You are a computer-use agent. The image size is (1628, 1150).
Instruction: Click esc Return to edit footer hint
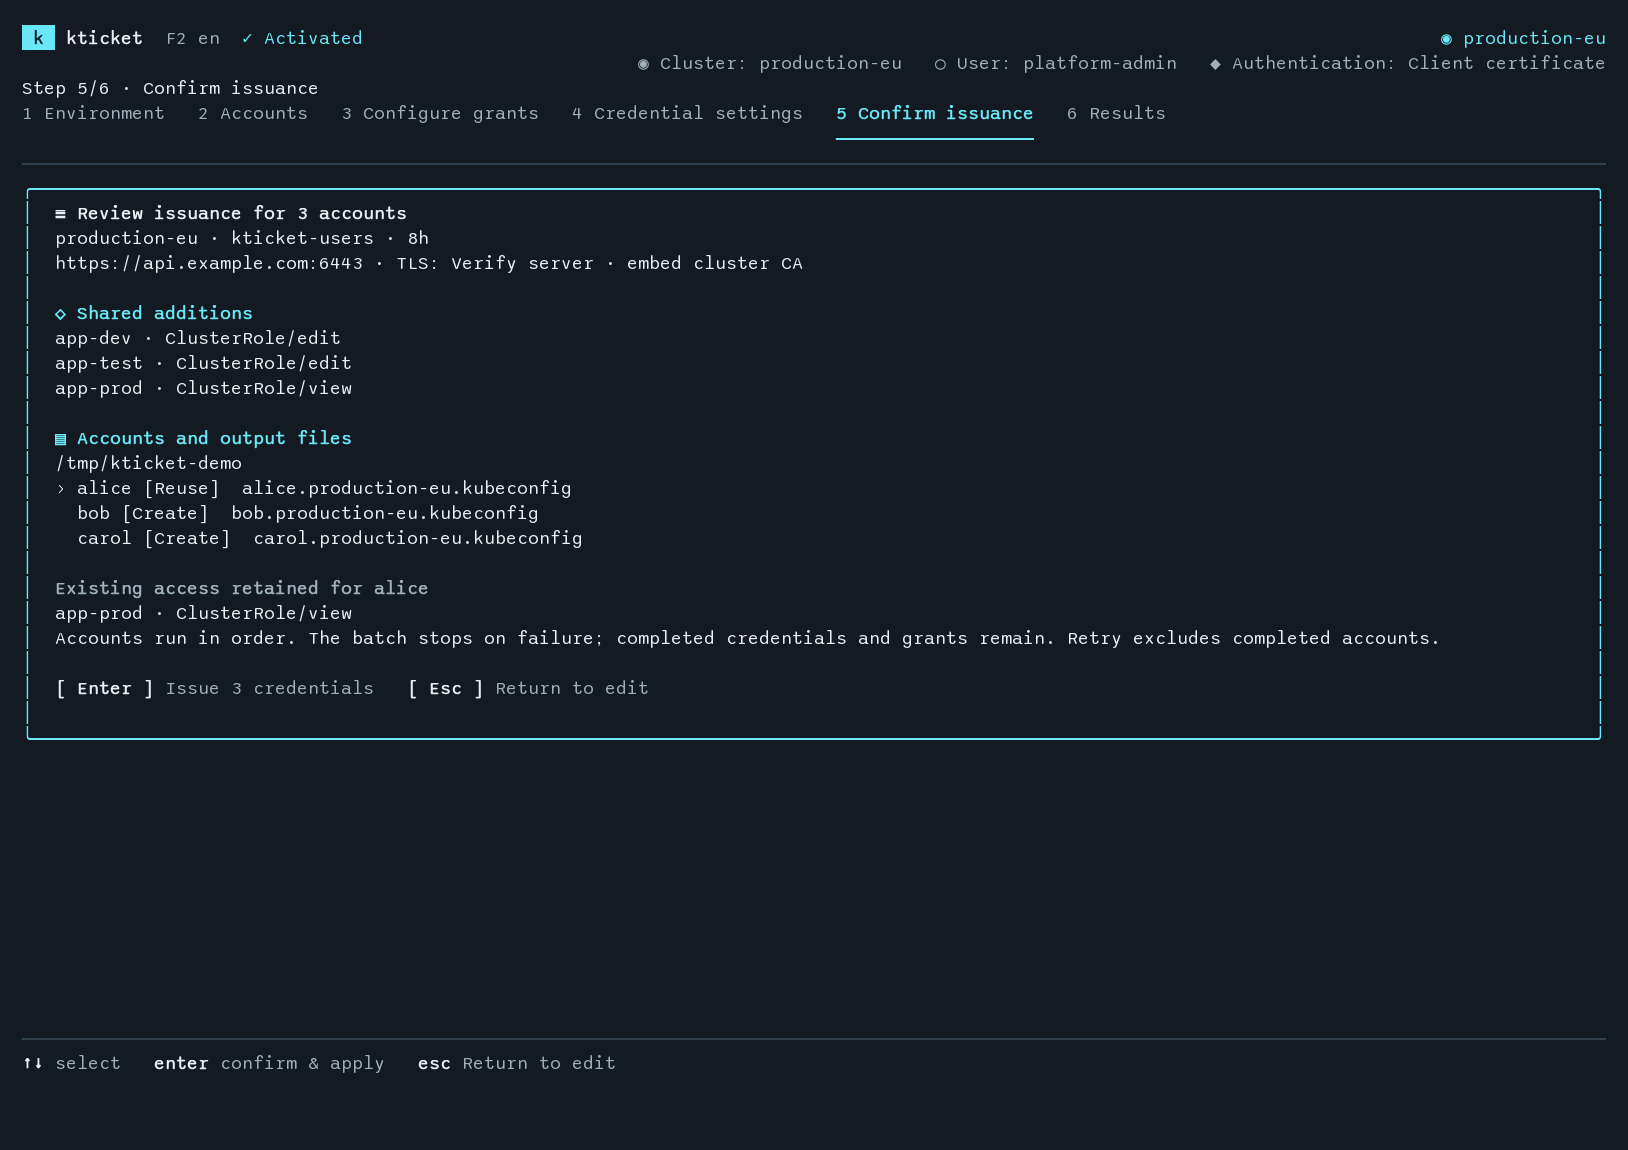click(517, 1063)
